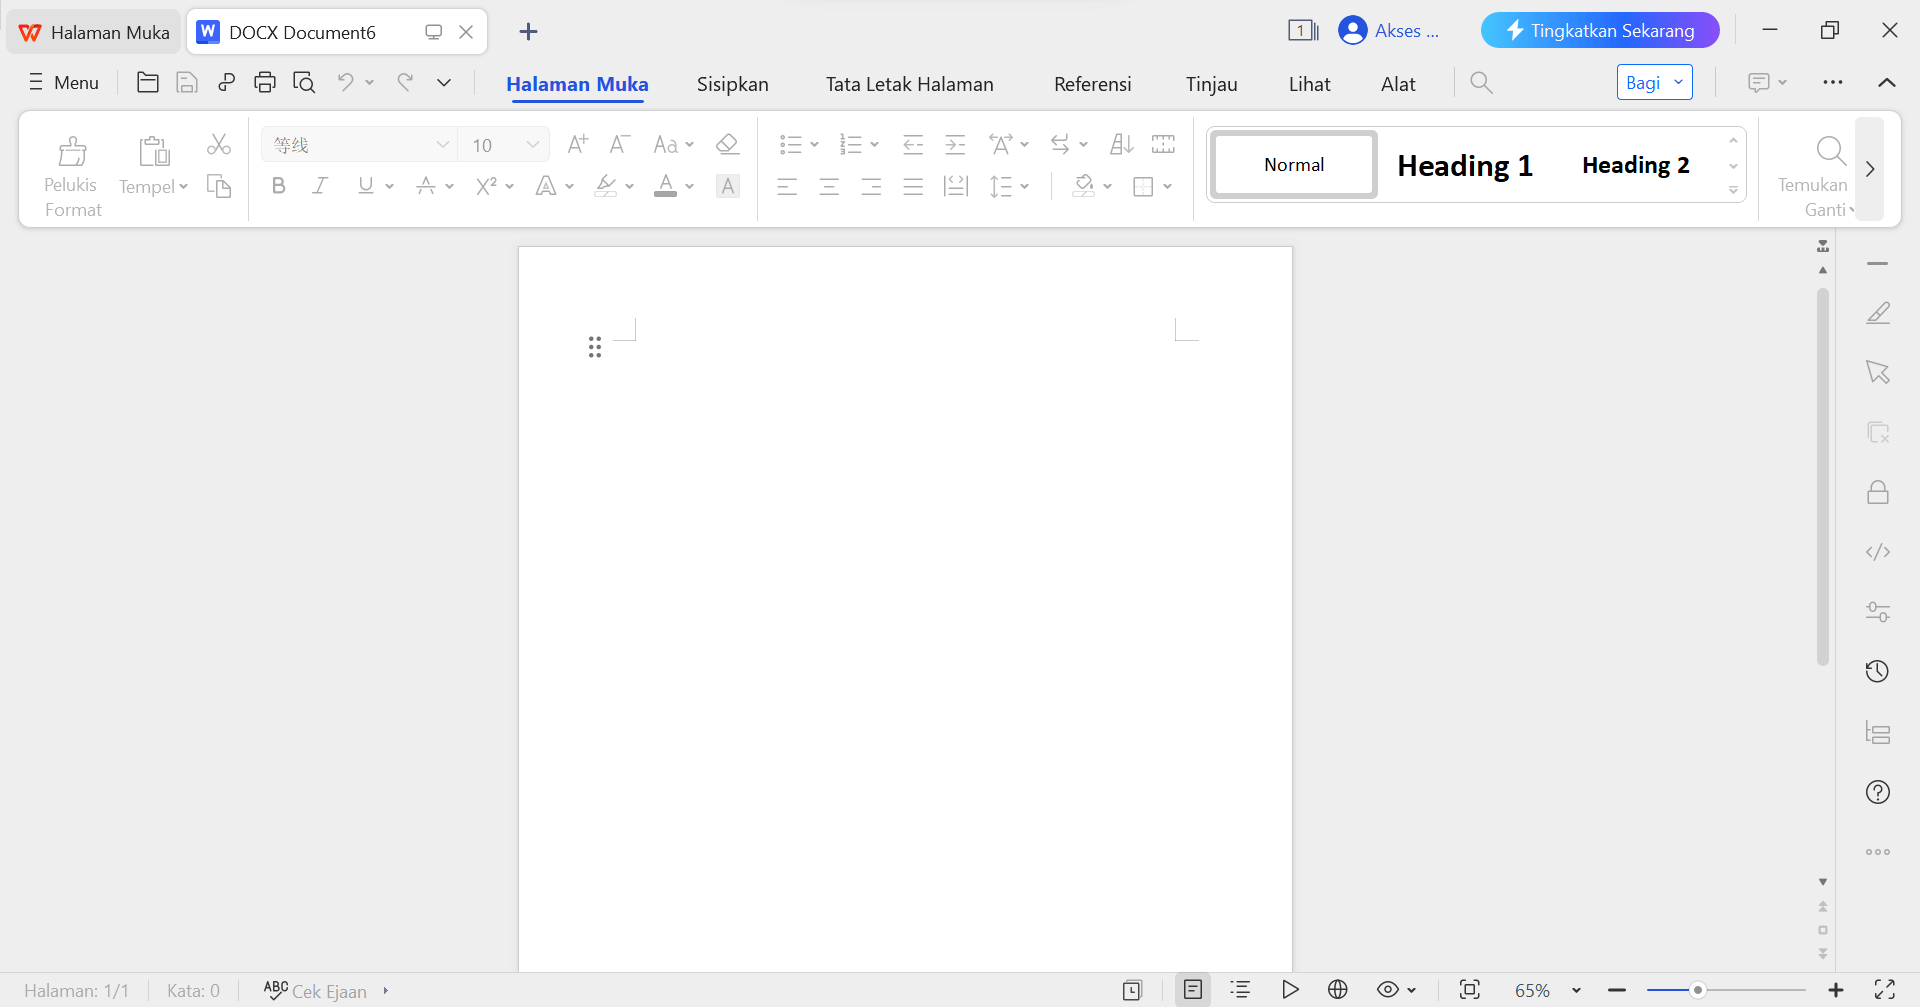The image size is (1920, 1007).
Task: Select the Normal style in style gallery
Action: (1293, 164)
